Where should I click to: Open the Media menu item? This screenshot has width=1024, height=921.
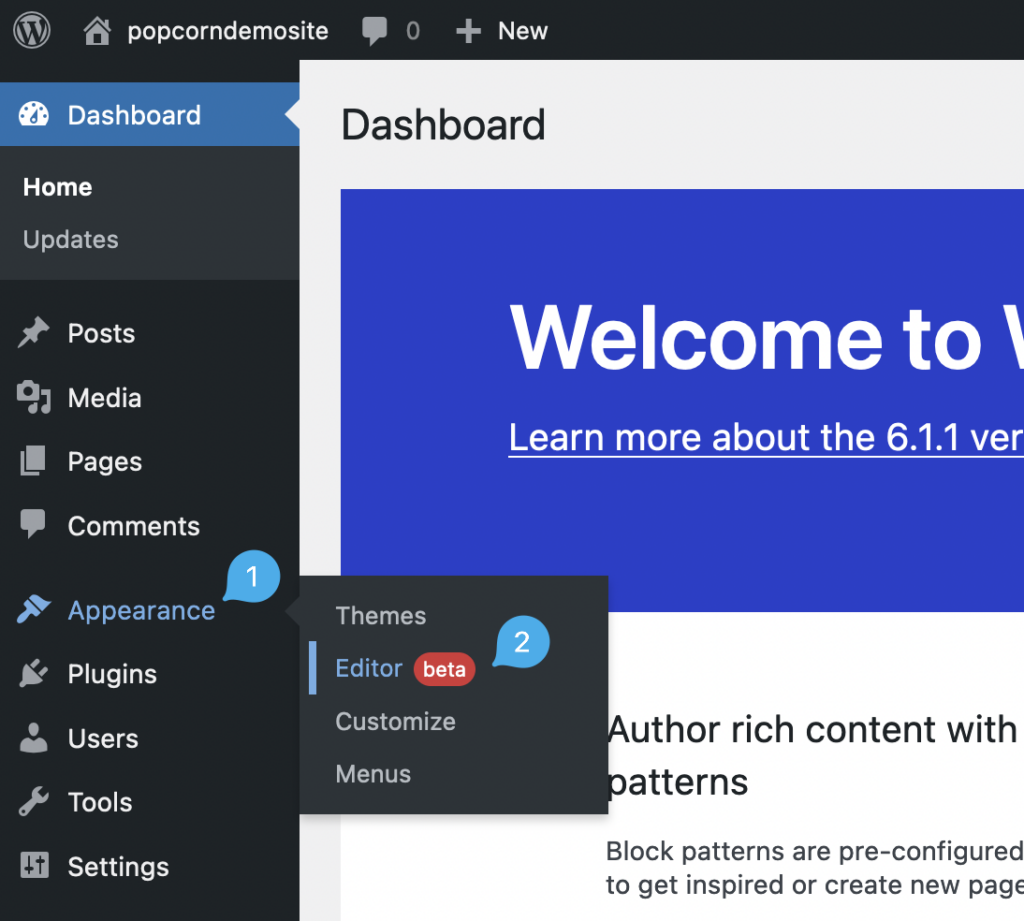point(104,398)
